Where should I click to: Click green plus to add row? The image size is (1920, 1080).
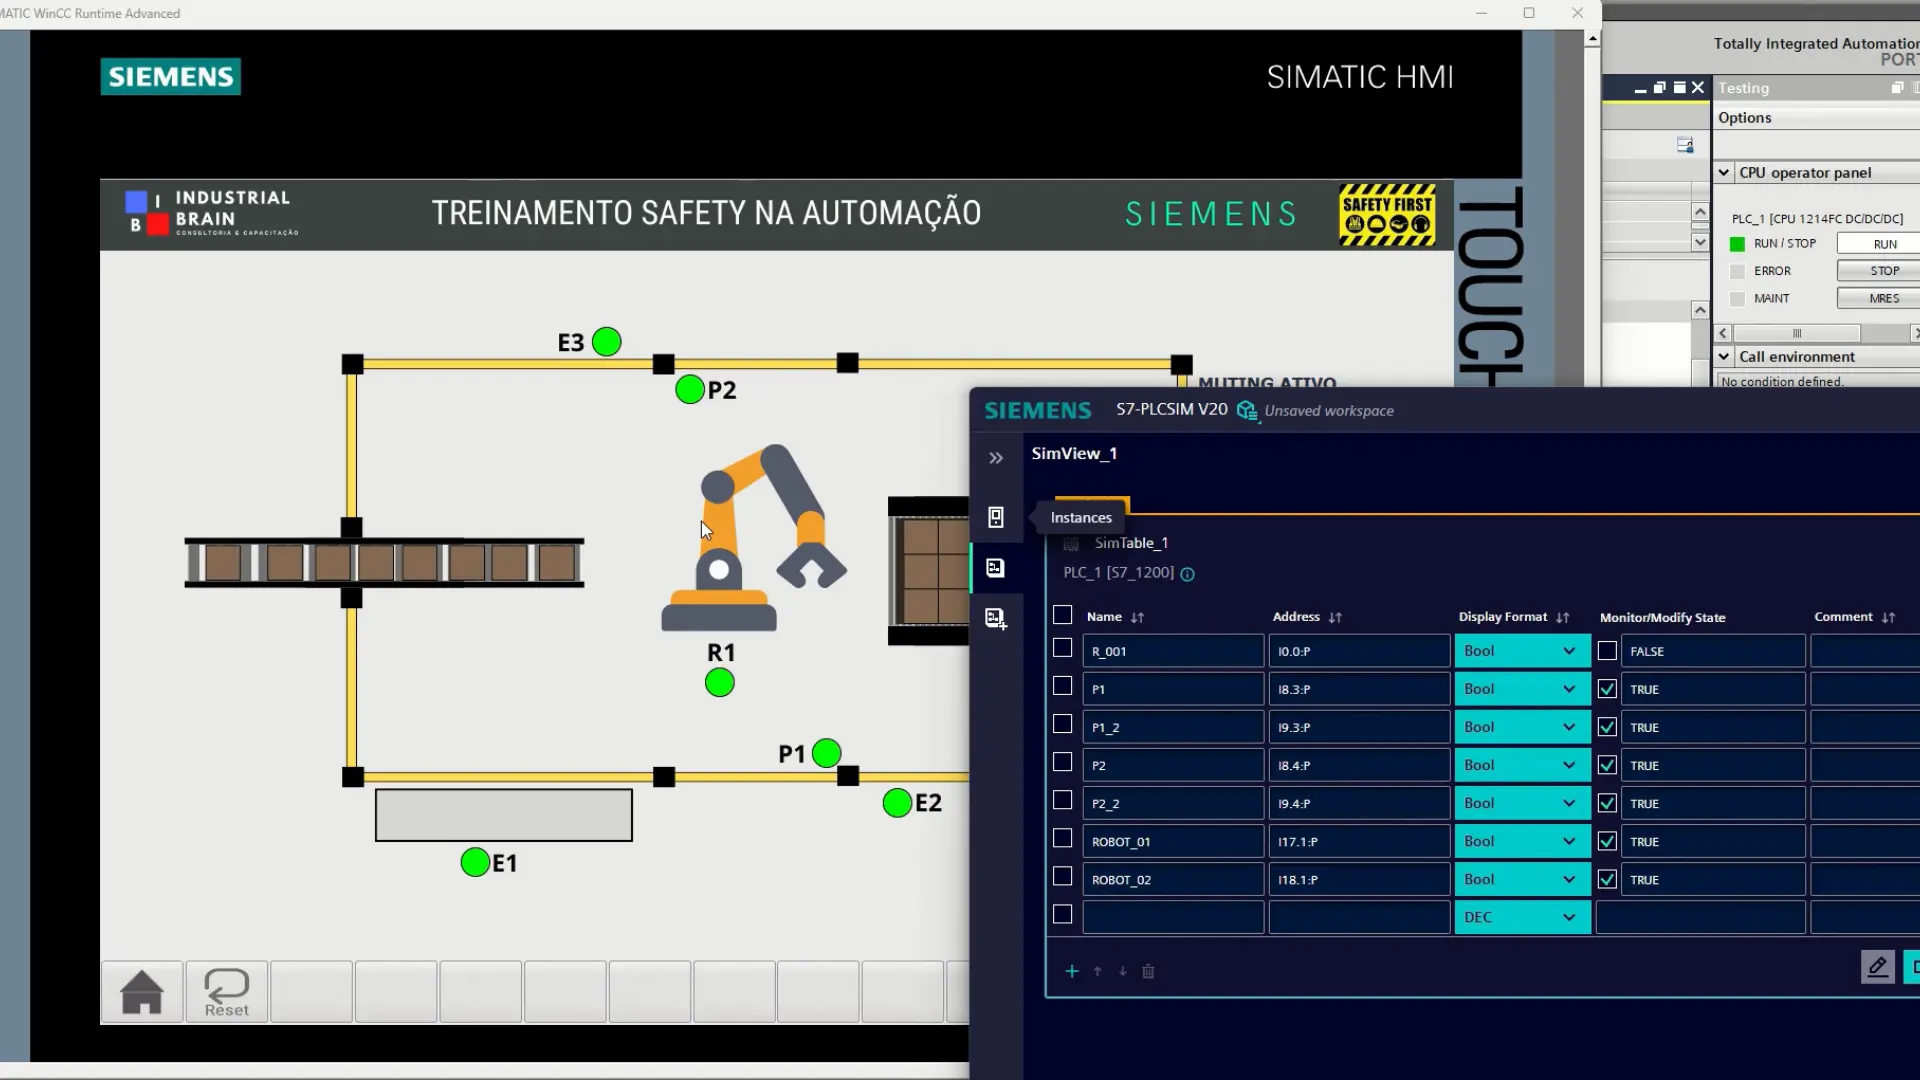1072,971
